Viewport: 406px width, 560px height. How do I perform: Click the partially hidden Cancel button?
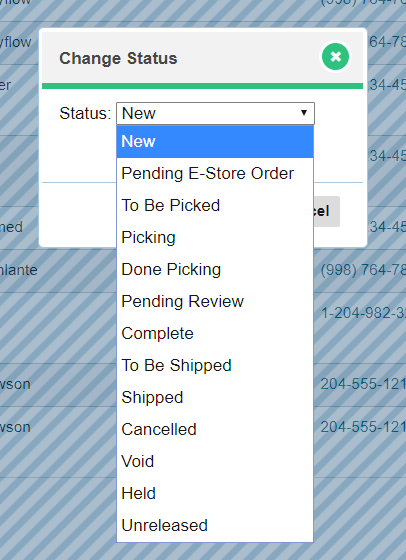point(327,211)
